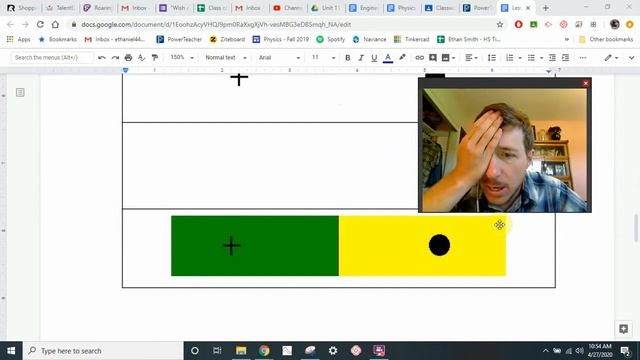Open the editing mode pencil dropdown

(x=611, y=58)
